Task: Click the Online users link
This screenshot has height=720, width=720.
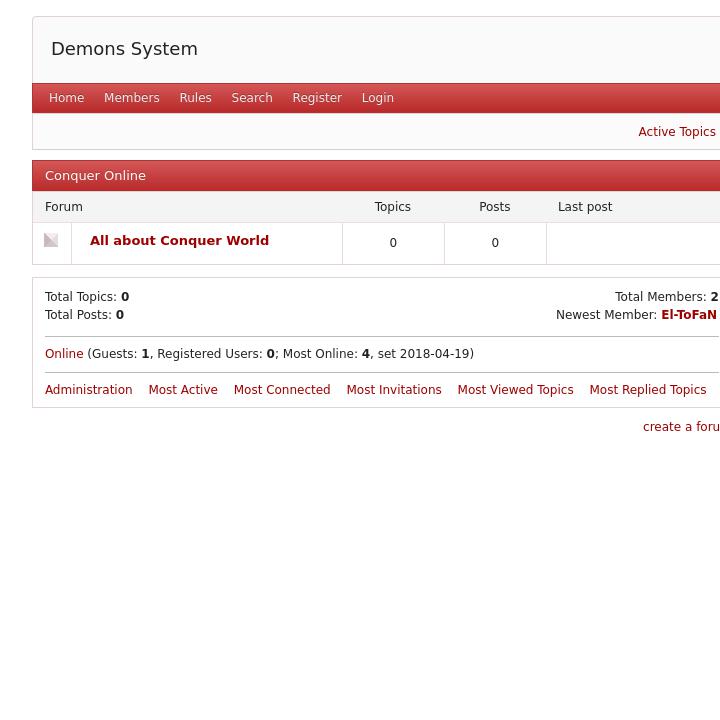Action: tap(64, 354)
